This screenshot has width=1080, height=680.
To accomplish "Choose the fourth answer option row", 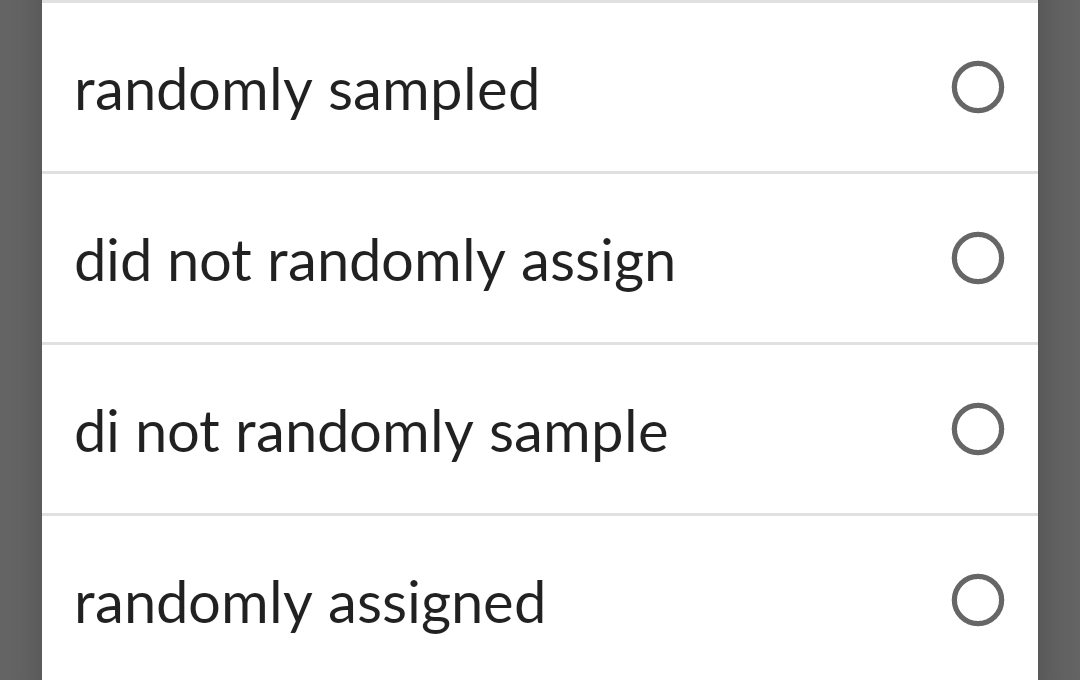I will (540, 600).
